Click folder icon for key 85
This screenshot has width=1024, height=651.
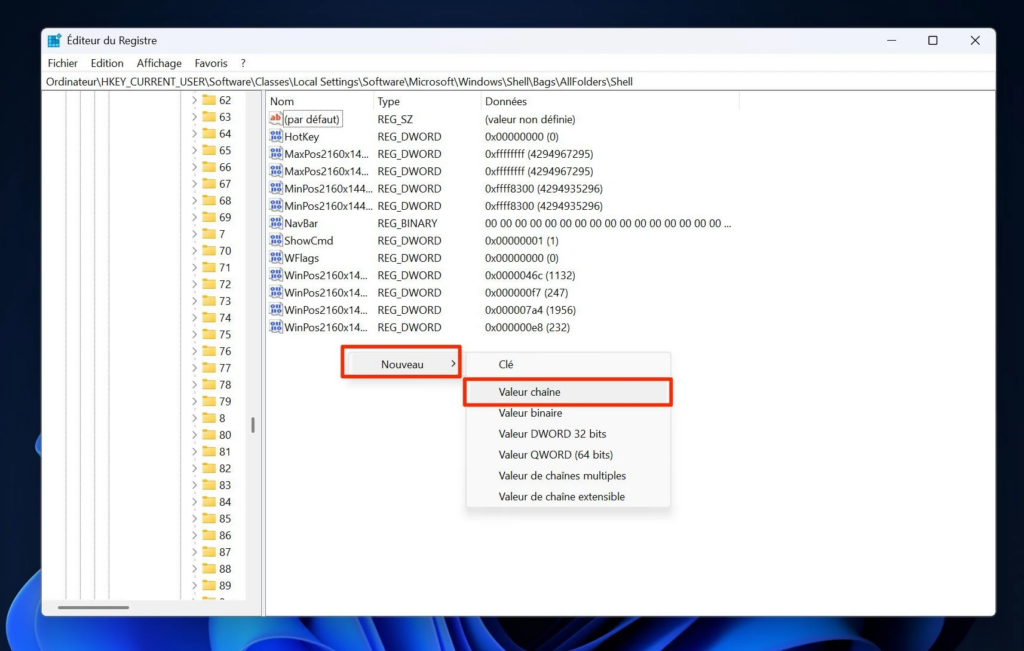coord(209,518)
